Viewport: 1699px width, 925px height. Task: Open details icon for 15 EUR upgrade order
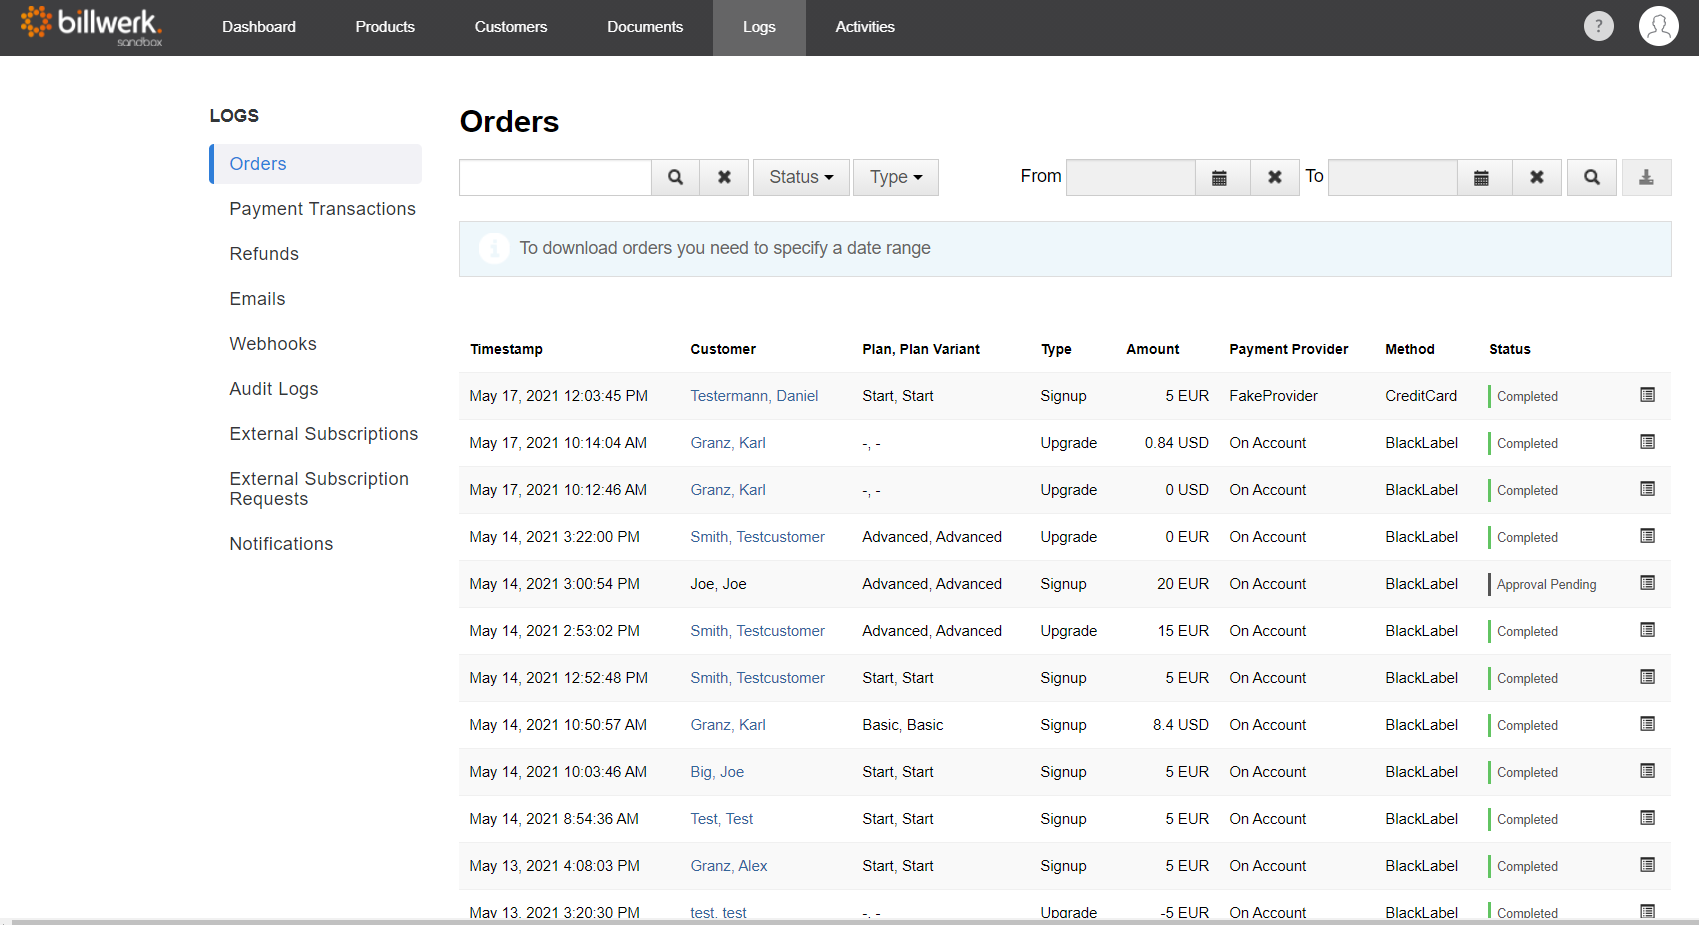pos(1647,630)
